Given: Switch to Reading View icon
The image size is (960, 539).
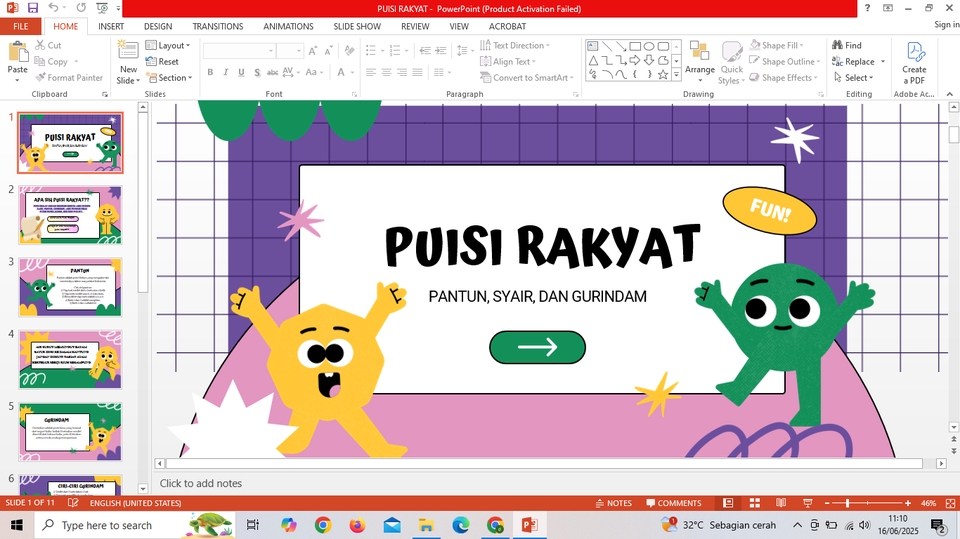Looking at the screenshot, I should (x=781, y=503).
